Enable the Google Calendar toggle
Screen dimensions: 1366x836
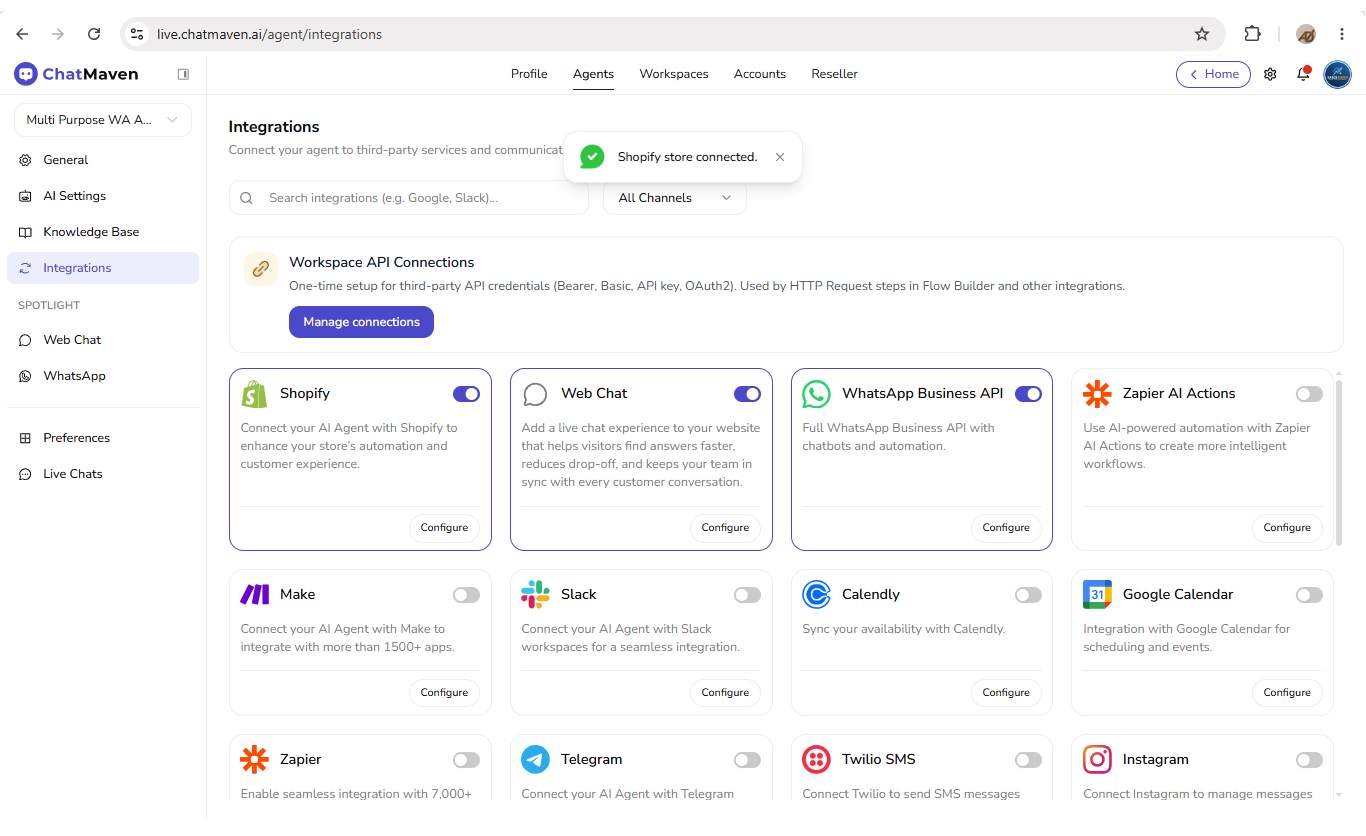[x=1309, y=595]
